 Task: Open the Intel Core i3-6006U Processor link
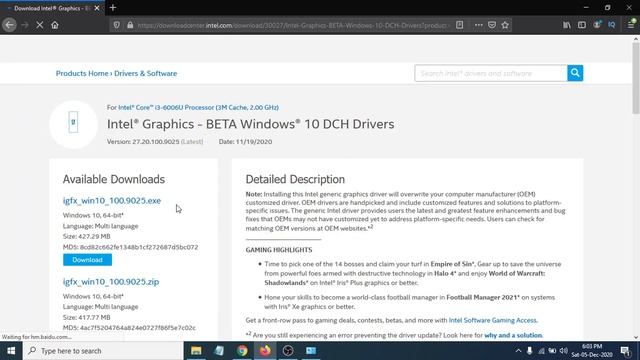198,107
